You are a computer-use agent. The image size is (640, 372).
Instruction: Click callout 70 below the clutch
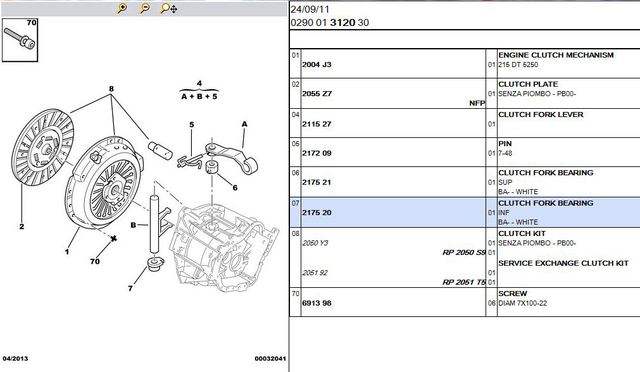[x=95, y=261]
